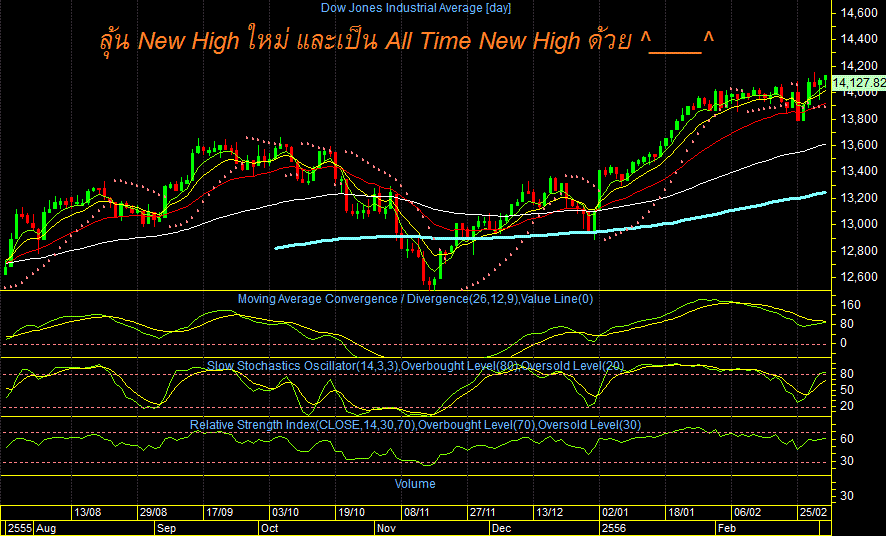The image size is (886, 536).
Task: Click the 13,200 price axis label
Action: click(859, 198)
